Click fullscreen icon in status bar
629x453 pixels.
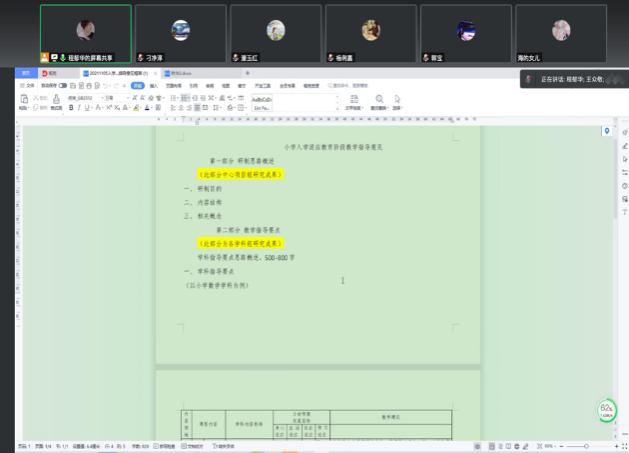pyautogui.click(x=624, y=446)
